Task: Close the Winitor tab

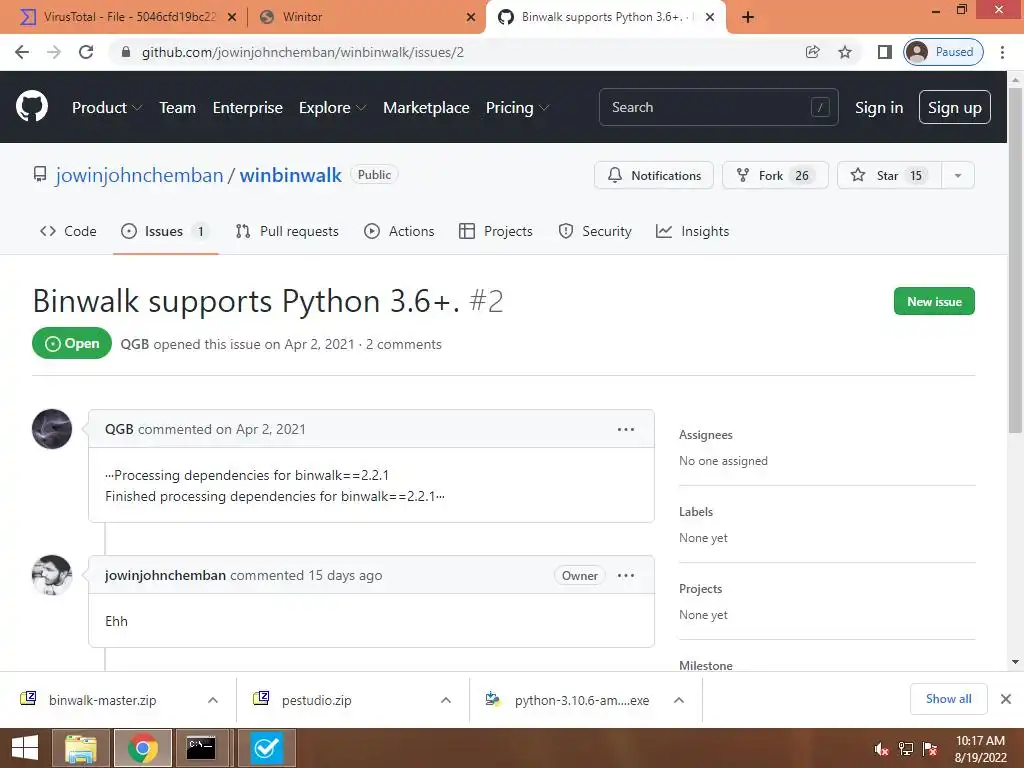Action: click(470, 17)
